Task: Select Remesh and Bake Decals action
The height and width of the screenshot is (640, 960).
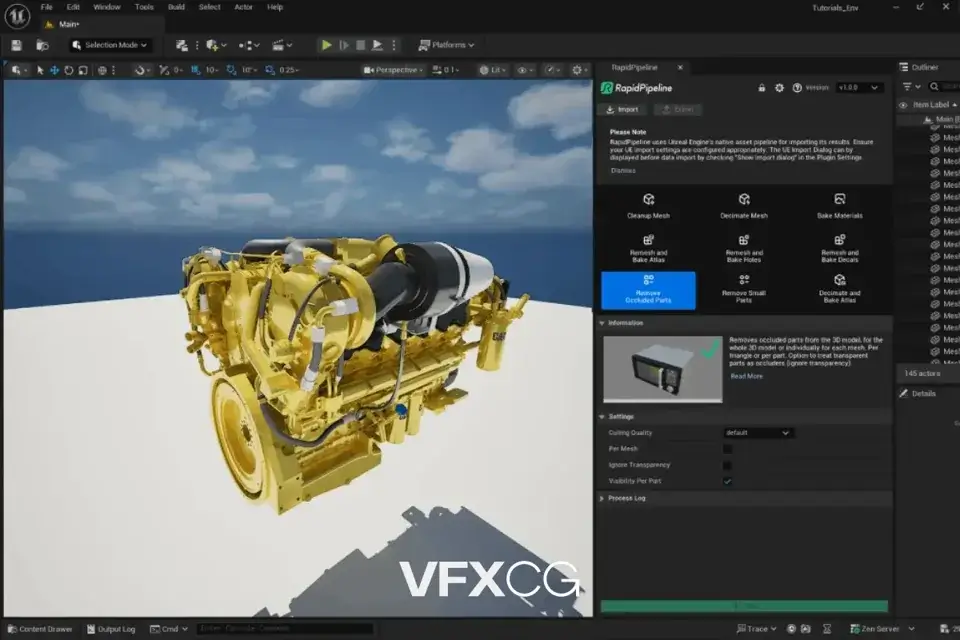Action: (839, 249)
